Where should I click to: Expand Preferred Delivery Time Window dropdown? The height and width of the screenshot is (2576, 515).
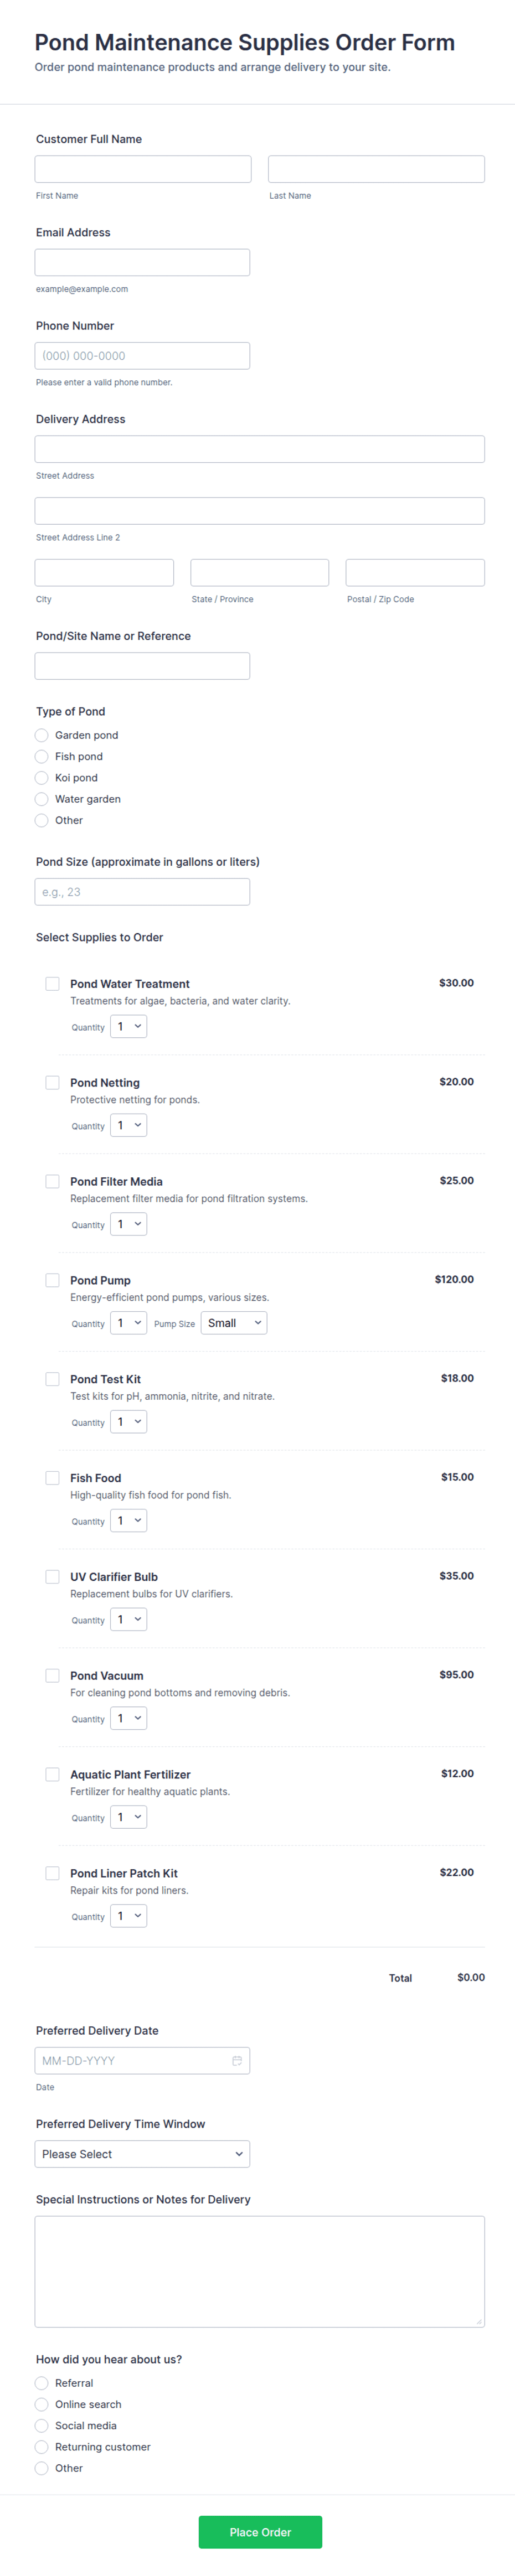[x=142, y=2153]
